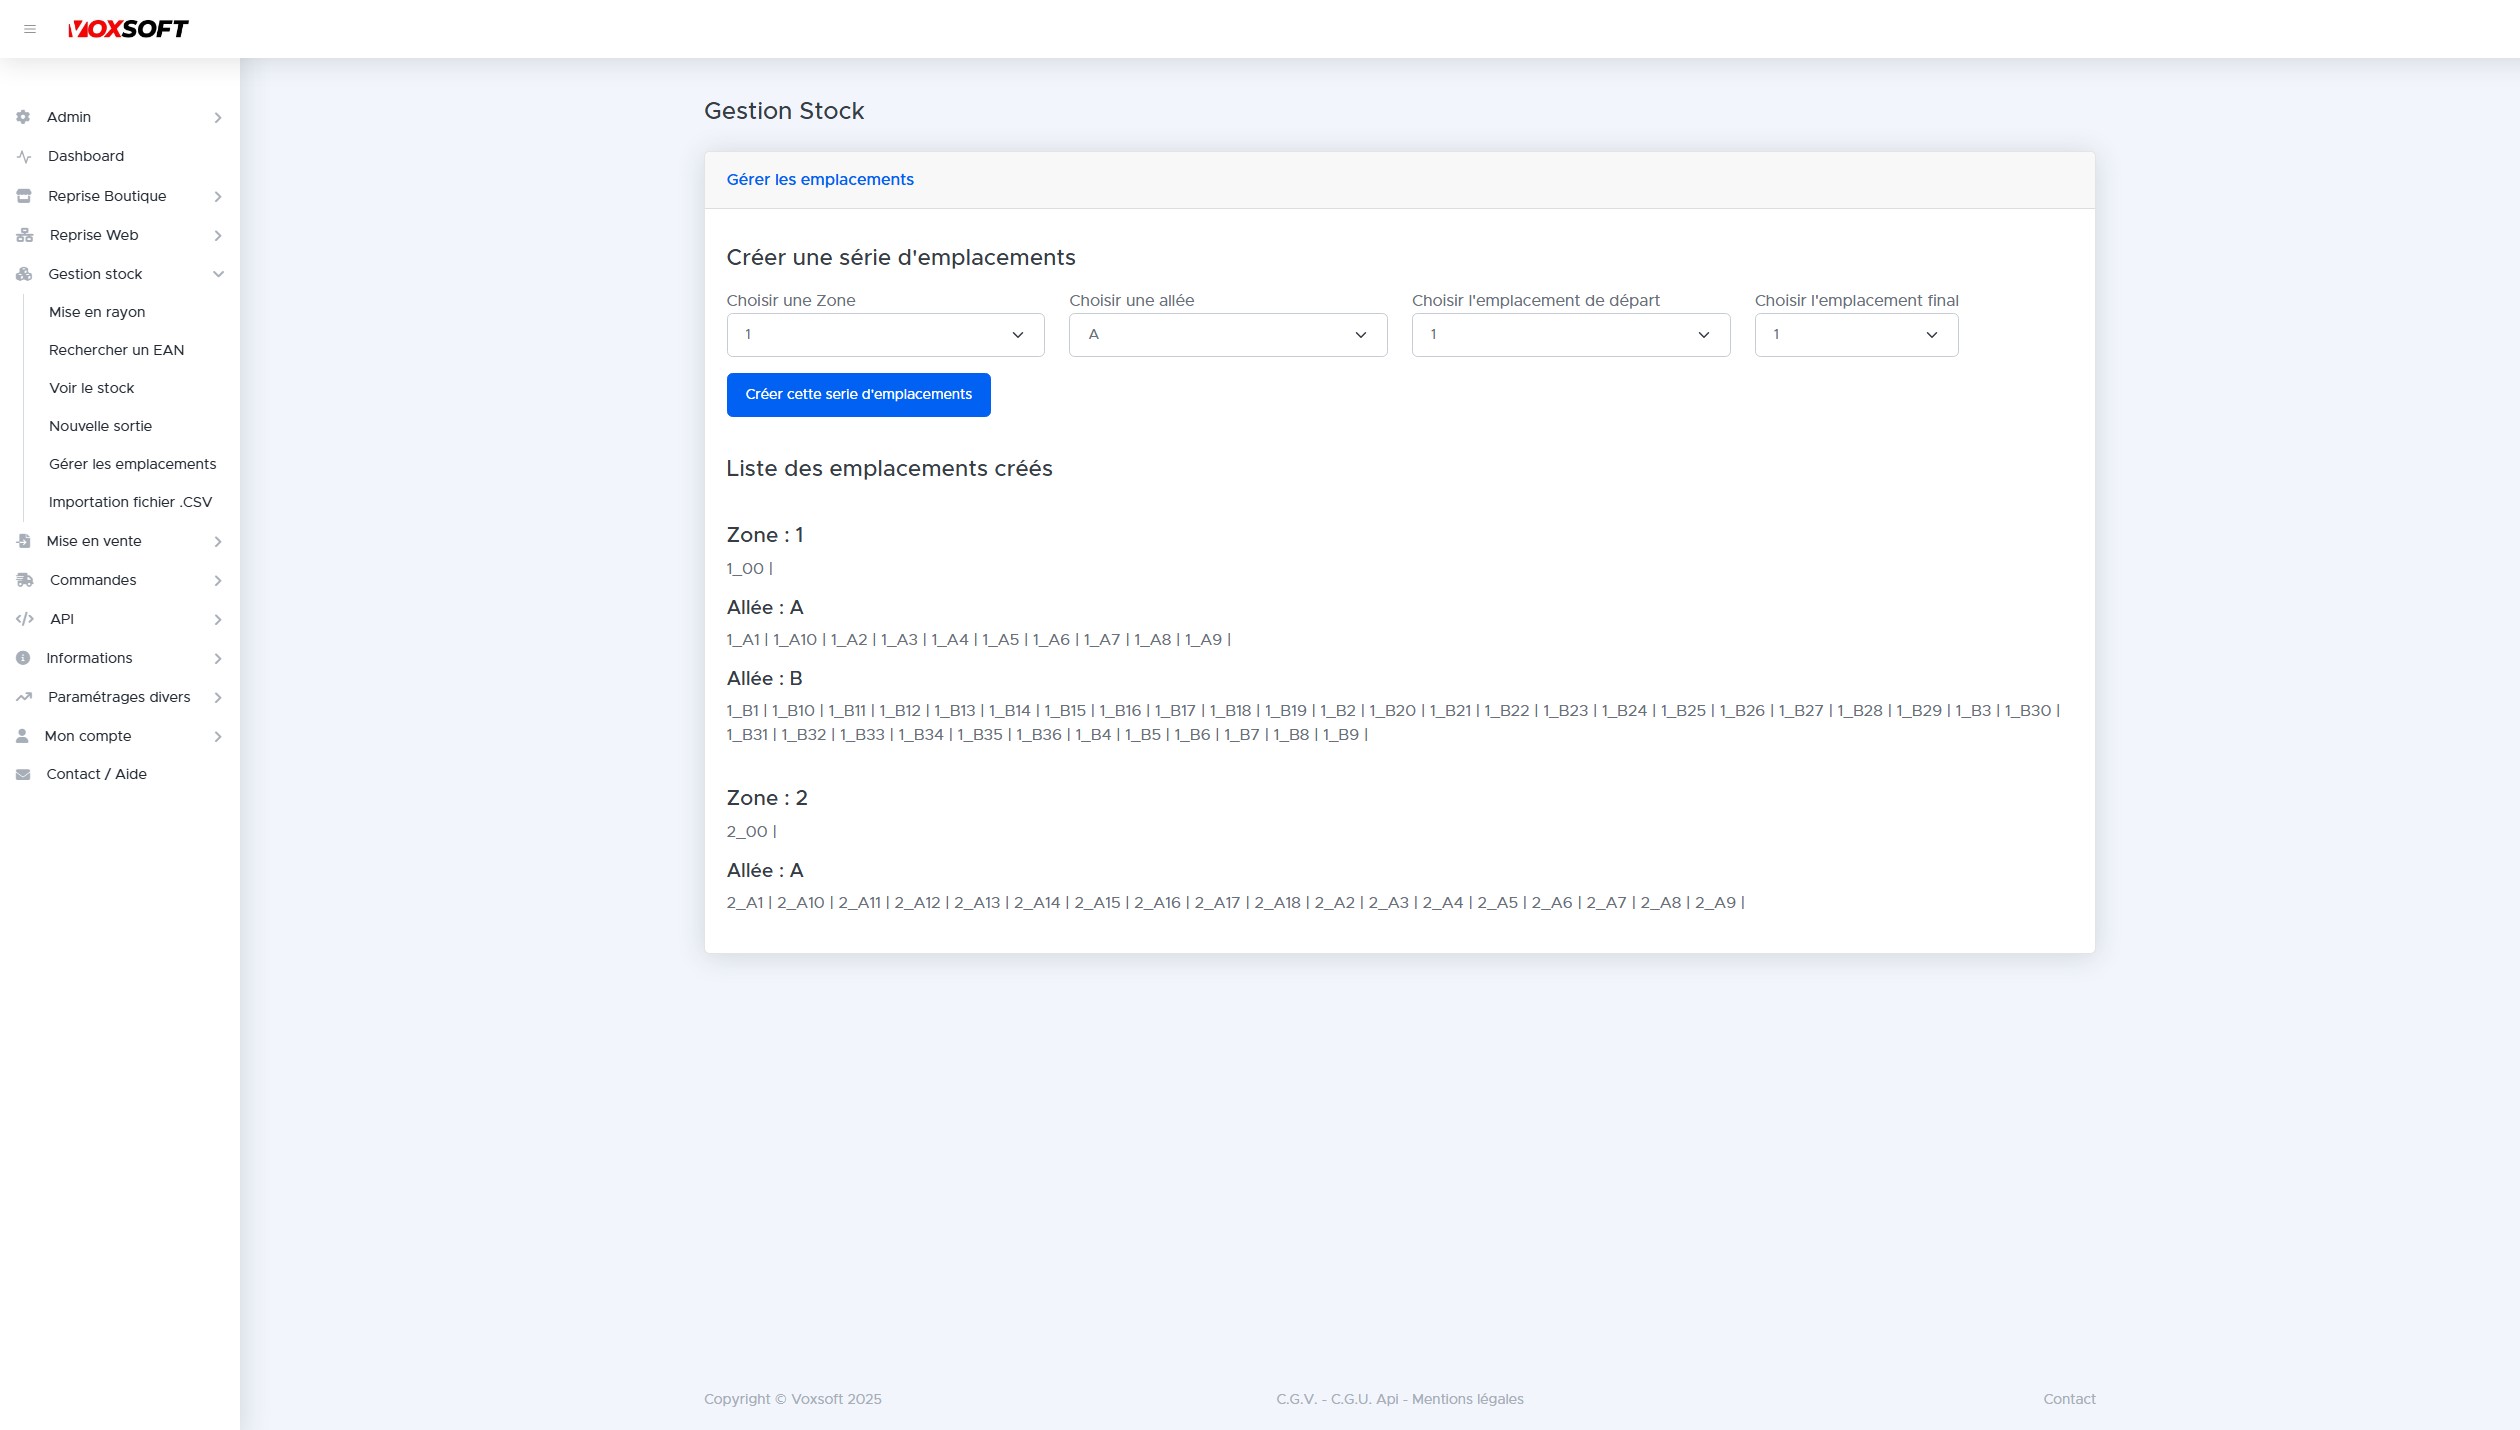Open the Choisir une Zone dropdown
Viewport: 2520px width, 1430px height.
[x=885, y=335]
